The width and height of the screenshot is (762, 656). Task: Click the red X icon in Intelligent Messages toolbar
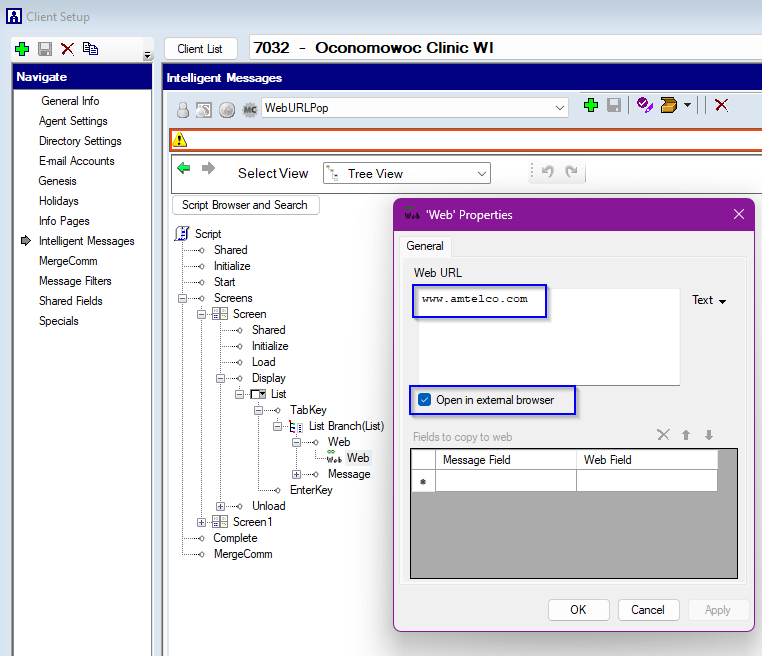point(721,106)
